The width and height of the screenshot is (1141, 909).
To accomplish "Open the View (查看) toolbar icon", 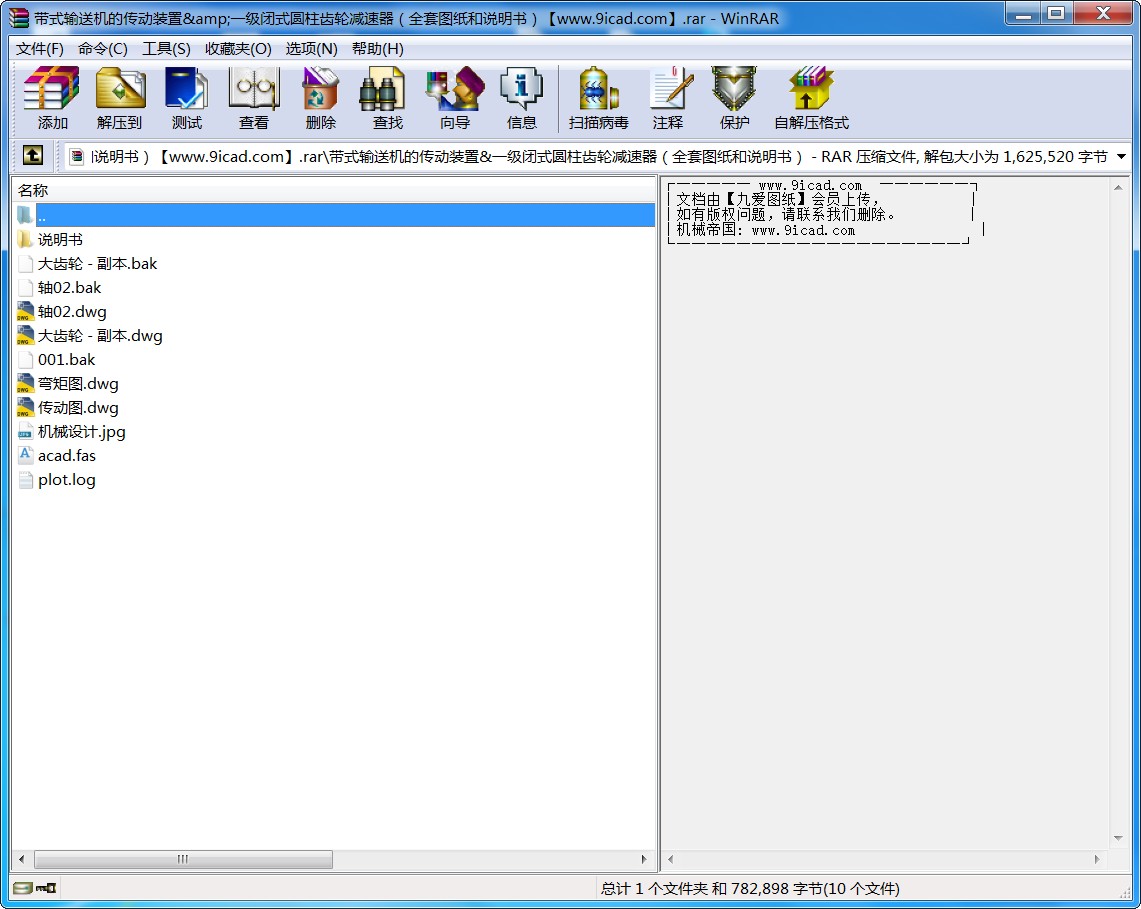I will [253, 97].
